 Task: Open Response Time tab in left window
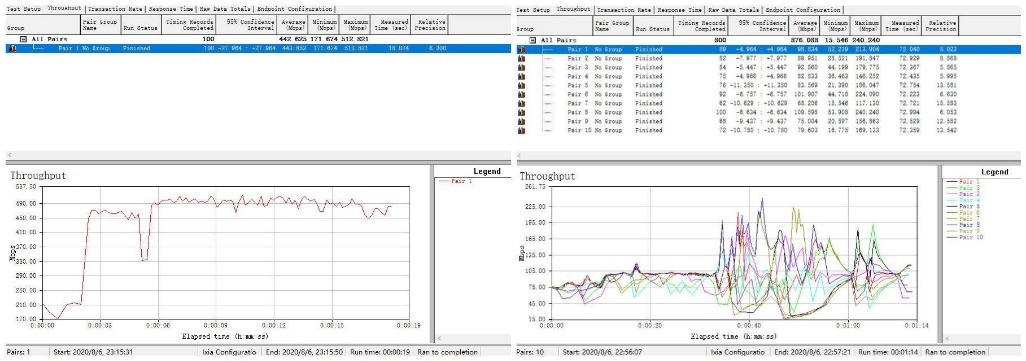click(x=170, y=9)
